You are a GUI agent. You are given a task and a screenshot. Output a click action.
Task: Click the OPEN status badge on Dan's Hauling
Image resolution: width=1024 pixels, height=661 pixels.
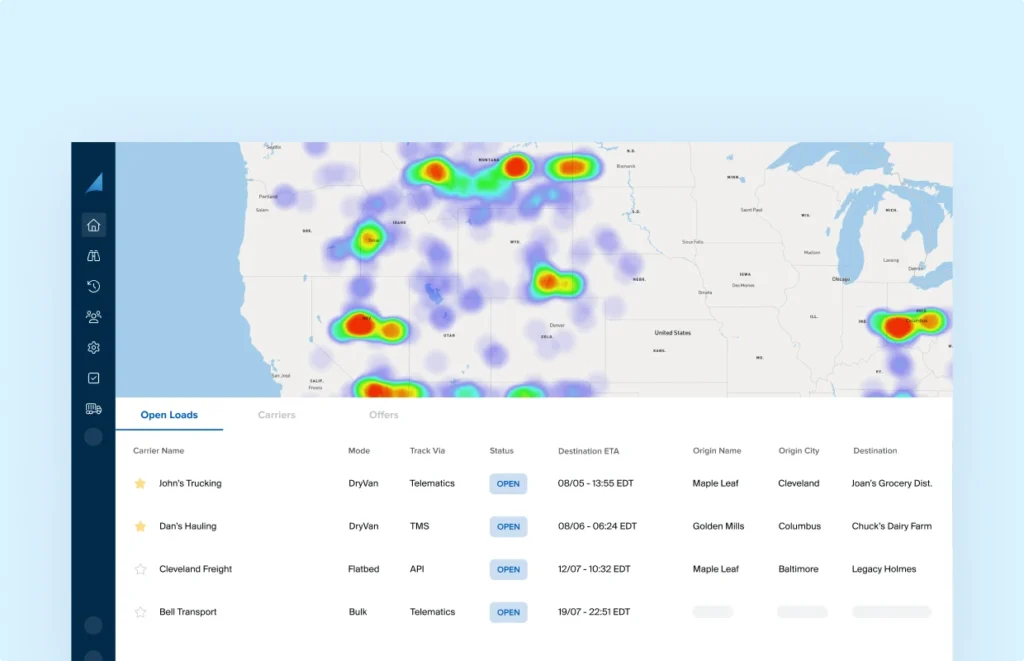point(508,526)
